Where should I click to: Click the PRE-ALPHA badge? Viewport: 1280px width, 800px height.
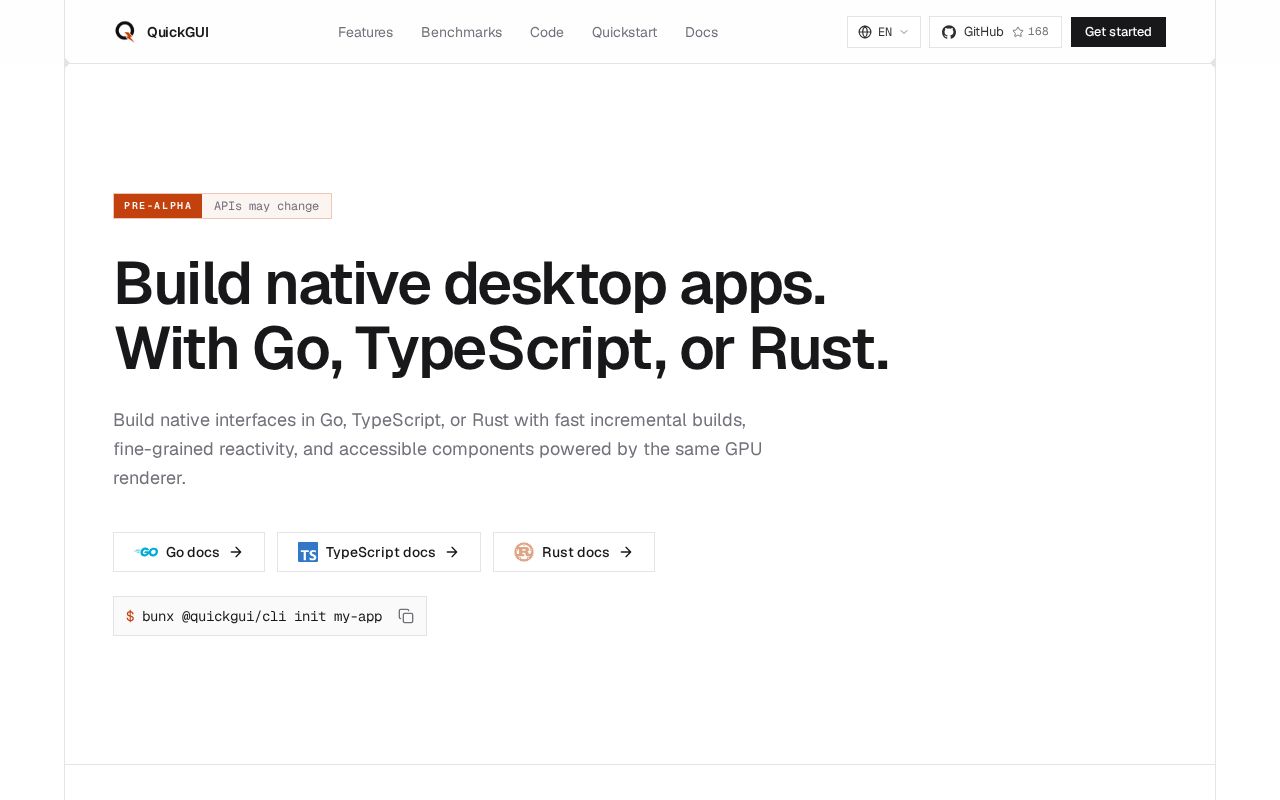[x=158, y=206]
